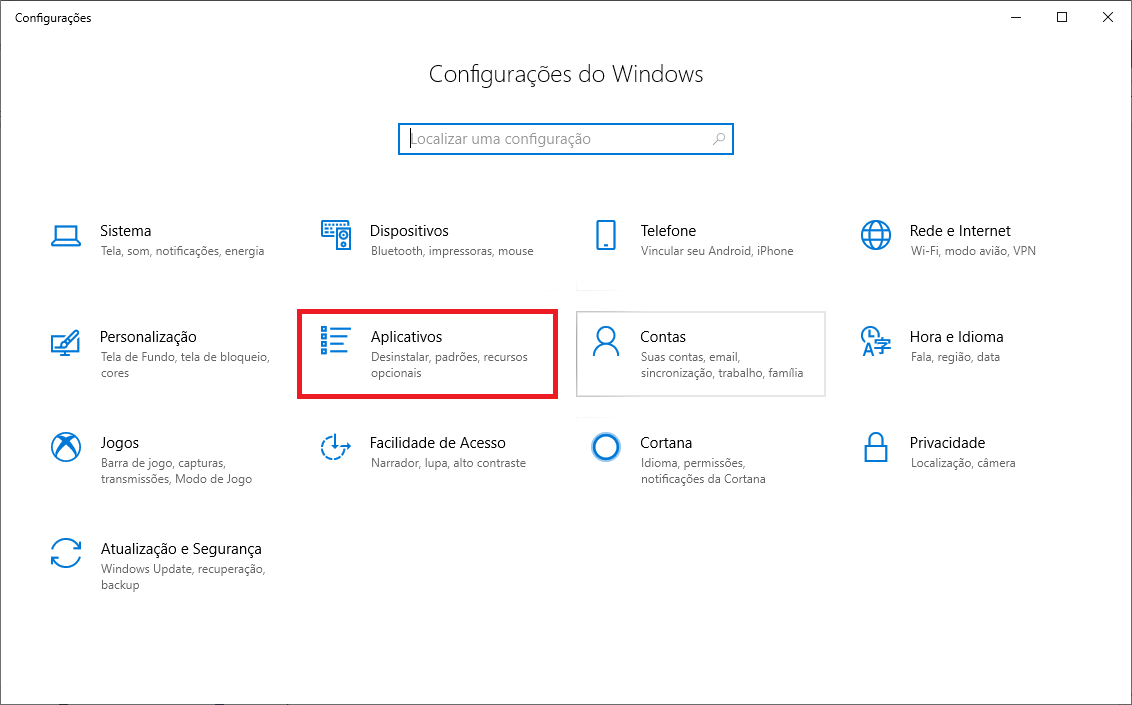Click the Privacidade category title
The image size is (1132, 705).
(947, 443)
